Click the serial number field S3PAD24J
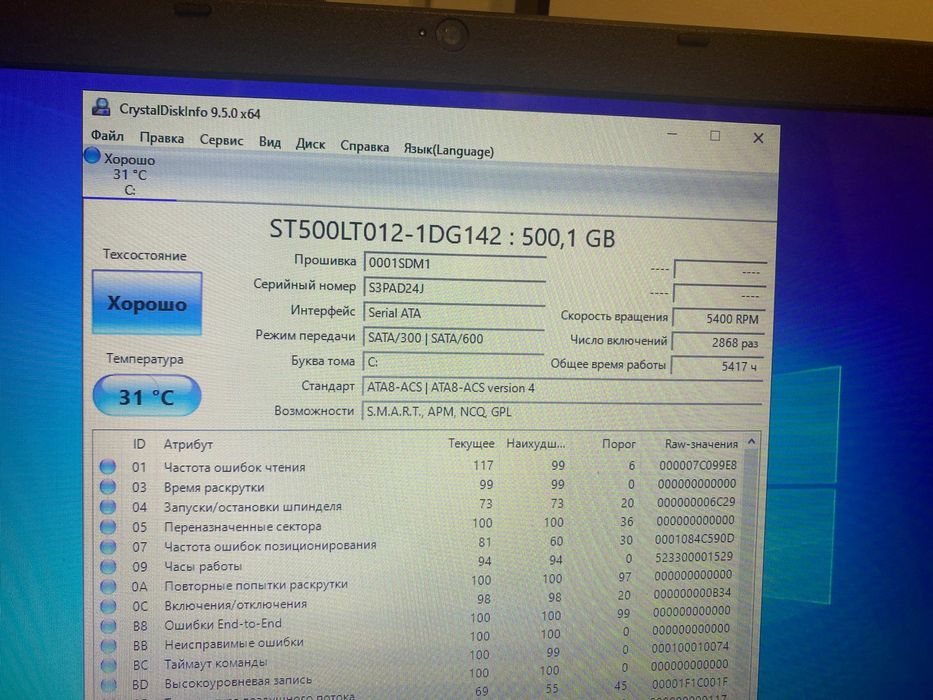This screenshot has width=933, height=700. [x=454, y=288]
